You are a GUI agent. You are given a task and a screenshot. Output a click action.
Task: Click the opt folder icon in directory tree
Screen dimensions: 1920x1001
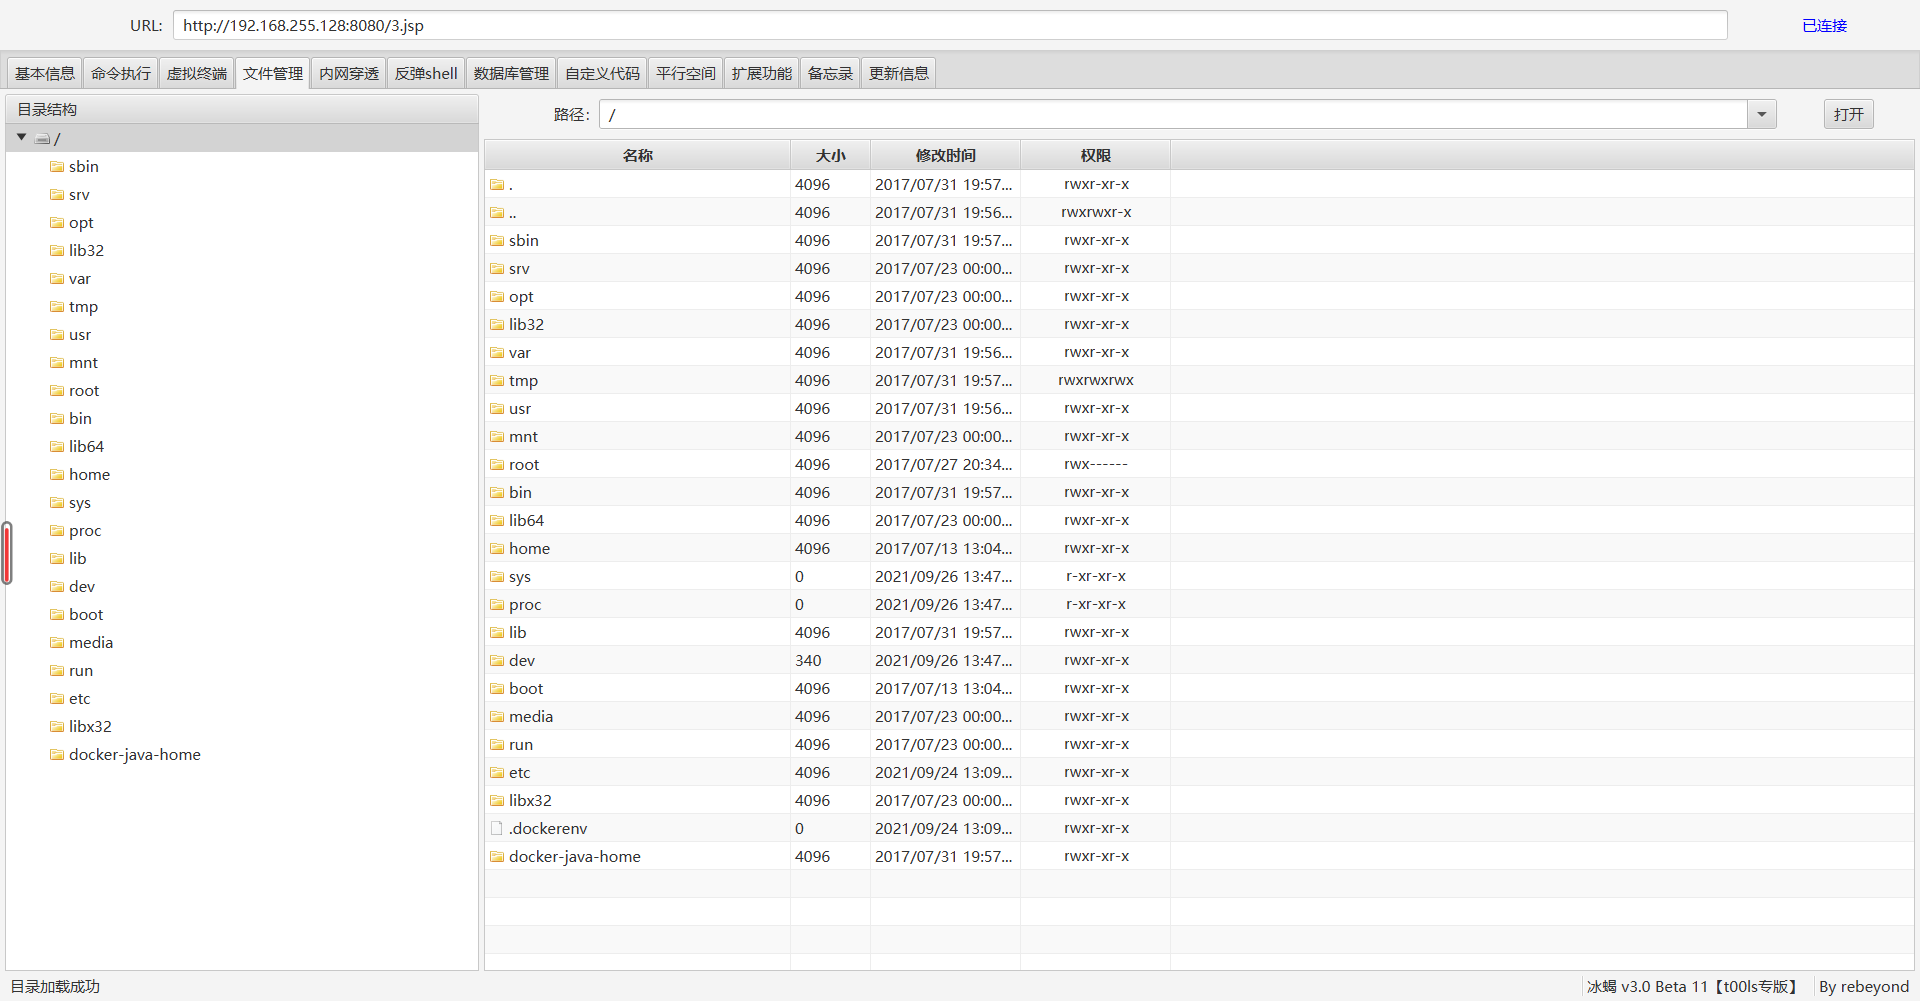click(x=57, y=223)
